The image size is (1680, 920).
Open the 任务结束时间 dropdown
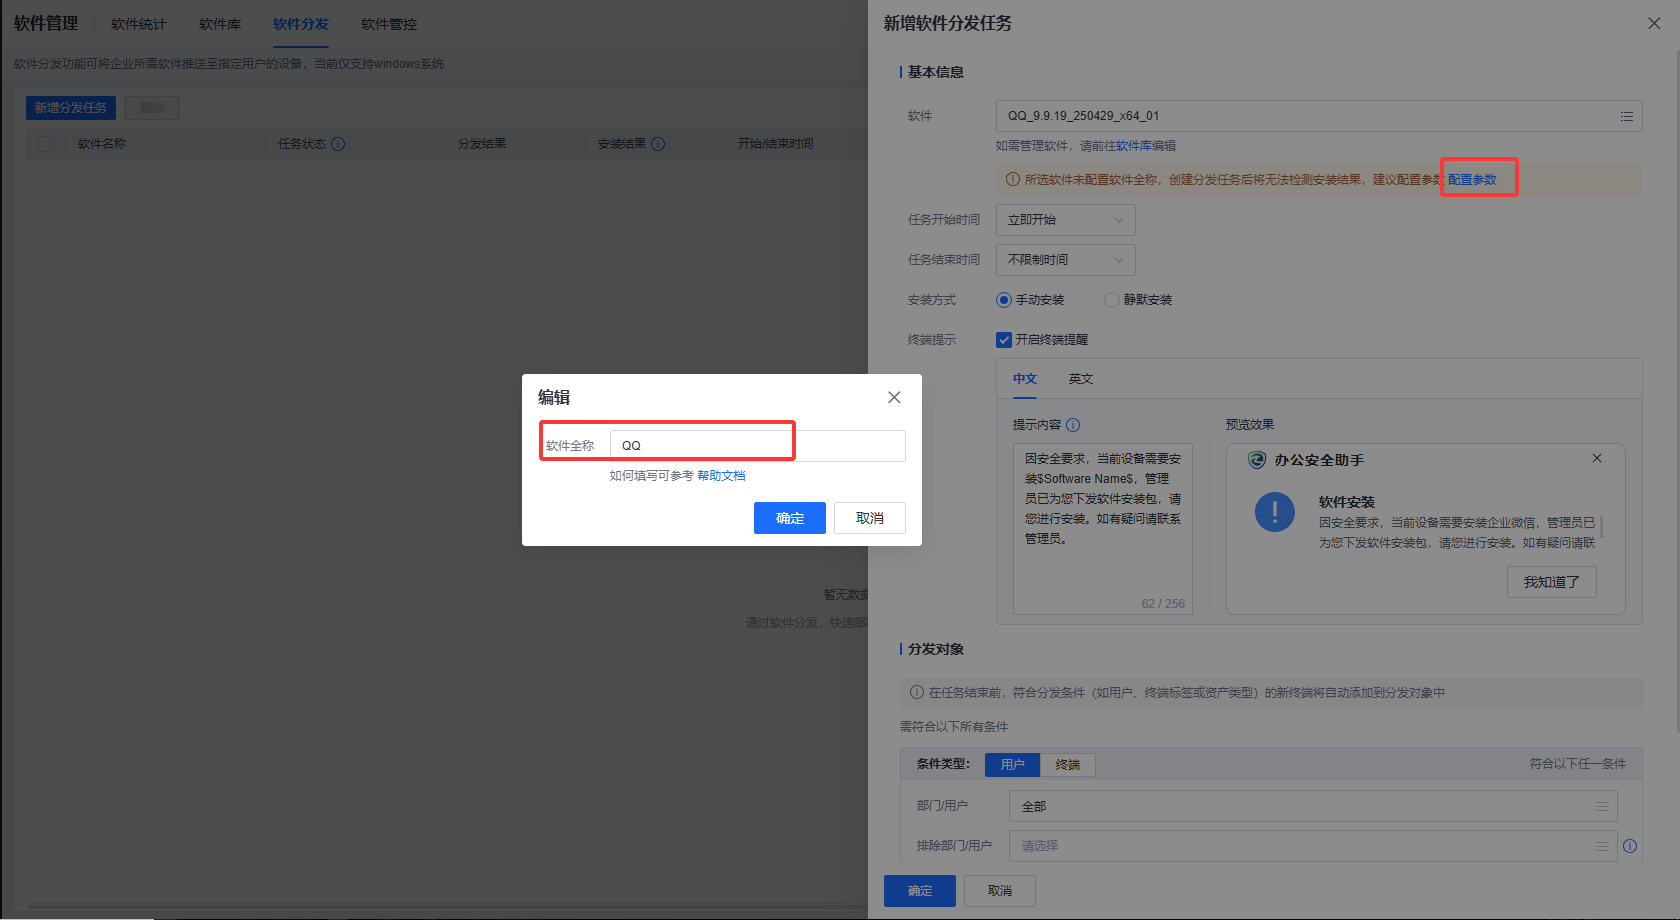click(x=1065, y=260)
